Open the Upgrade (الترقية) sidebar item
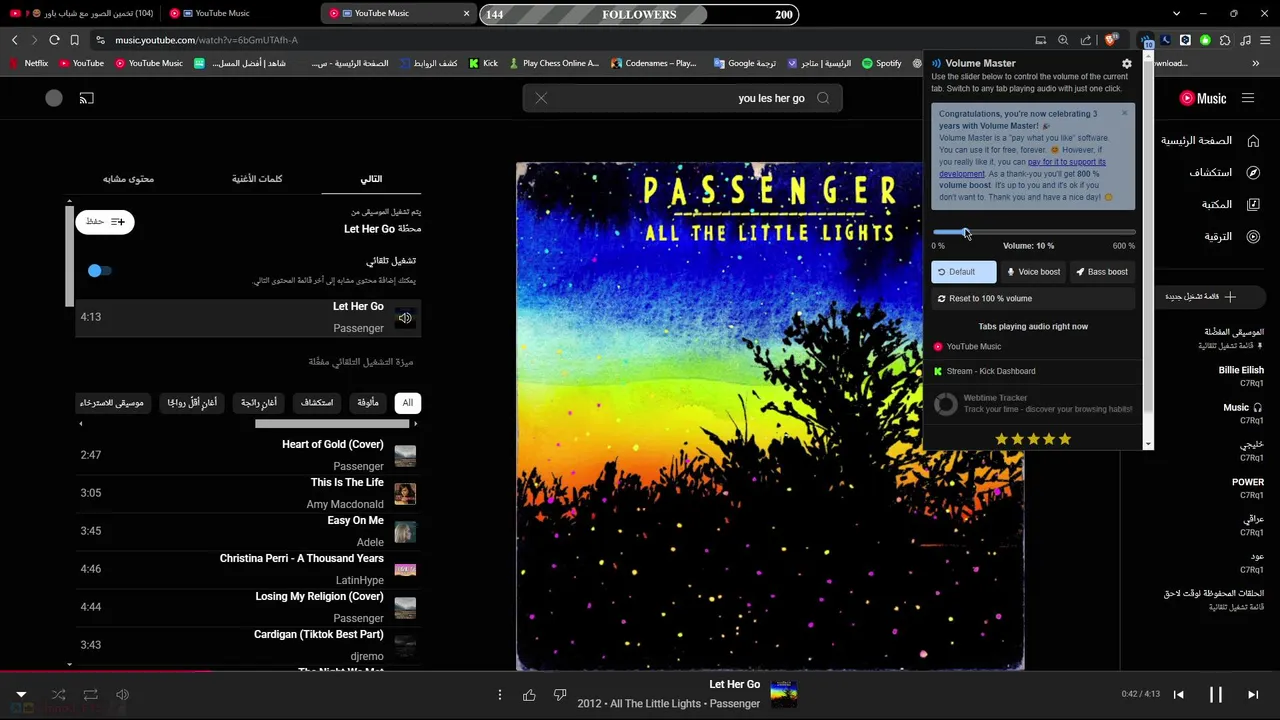The width and height of the screenshot is (1280, 720). coord(1232,237)
